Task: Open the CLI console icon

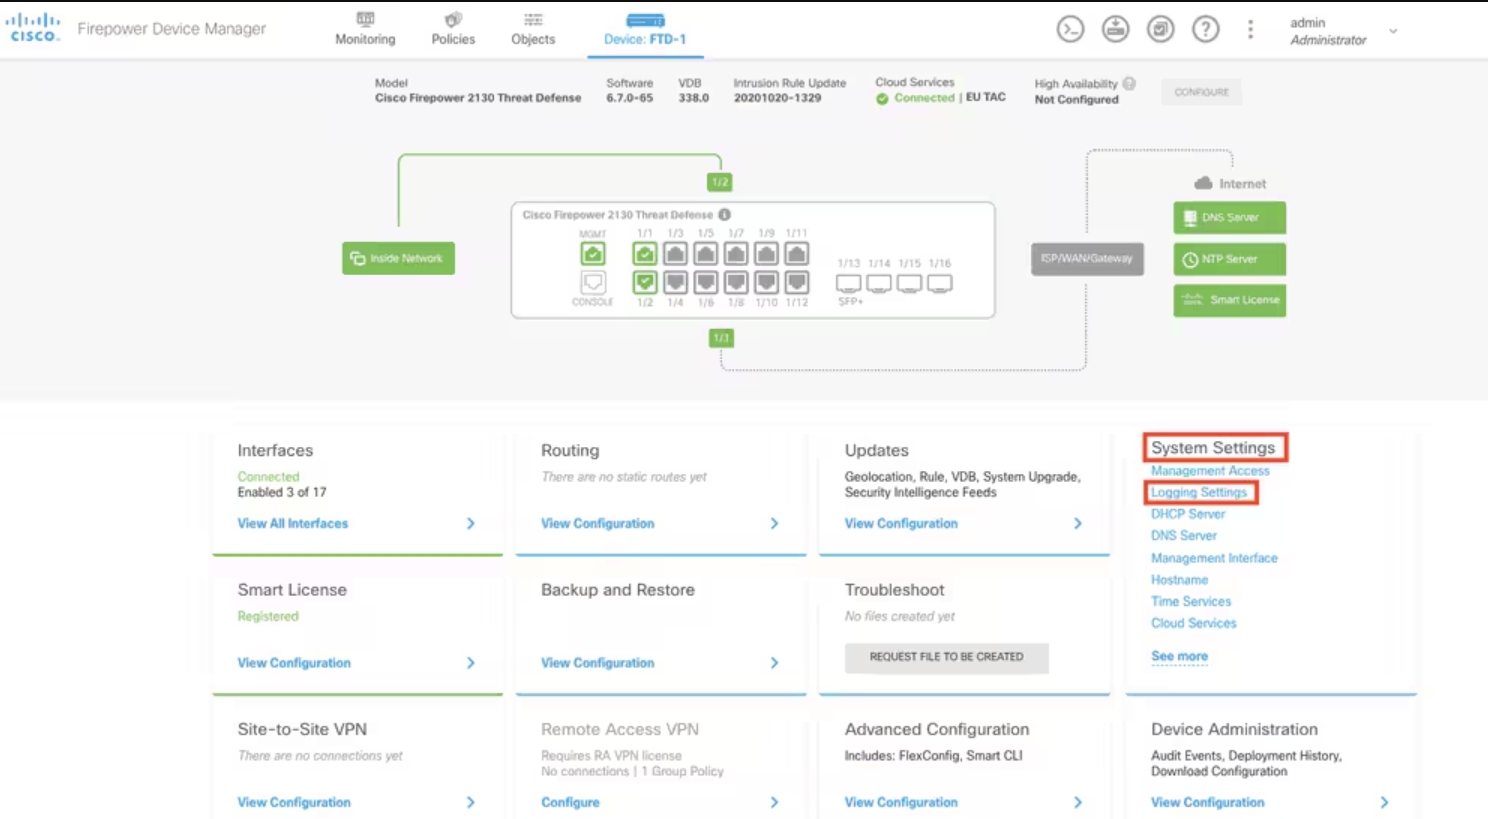Action: point(1070,30)
